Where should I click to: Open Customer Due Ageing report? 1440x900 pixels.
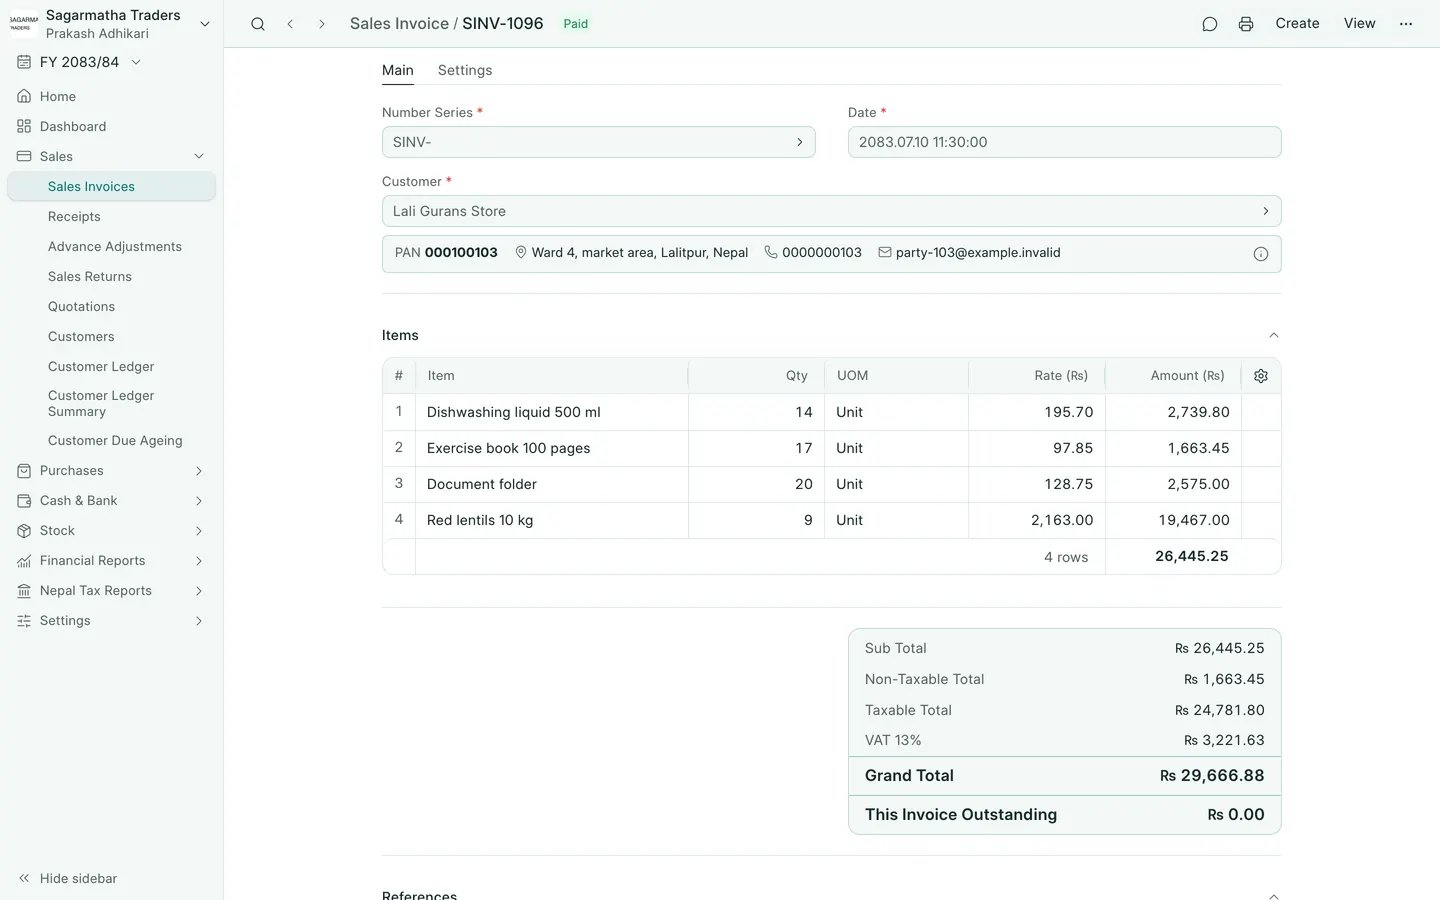click(x=115, y=441)
